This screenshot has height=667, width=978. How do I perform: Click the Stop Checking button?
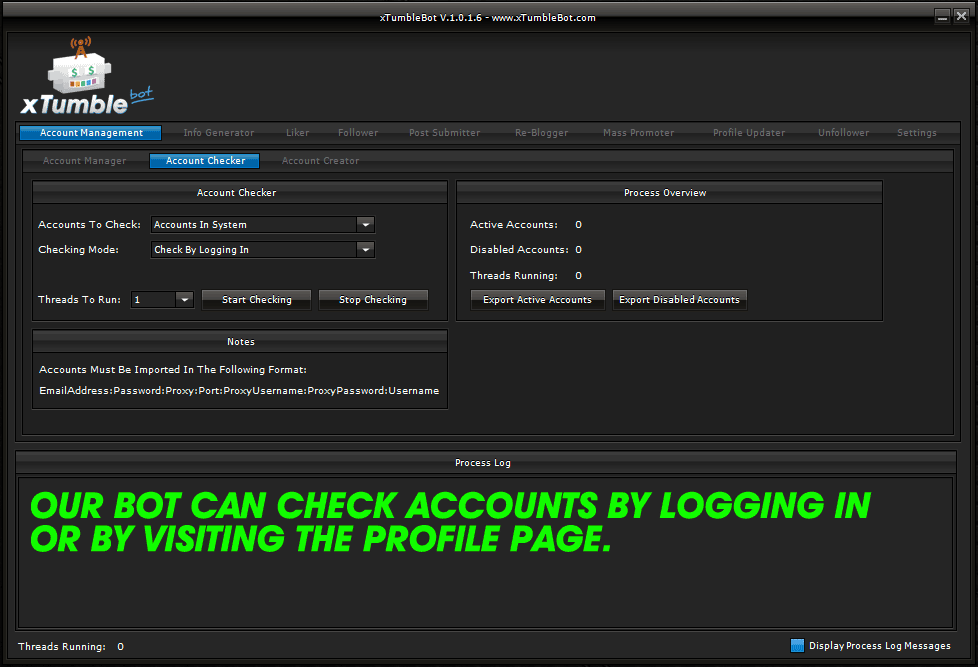[x=373, y=300]
